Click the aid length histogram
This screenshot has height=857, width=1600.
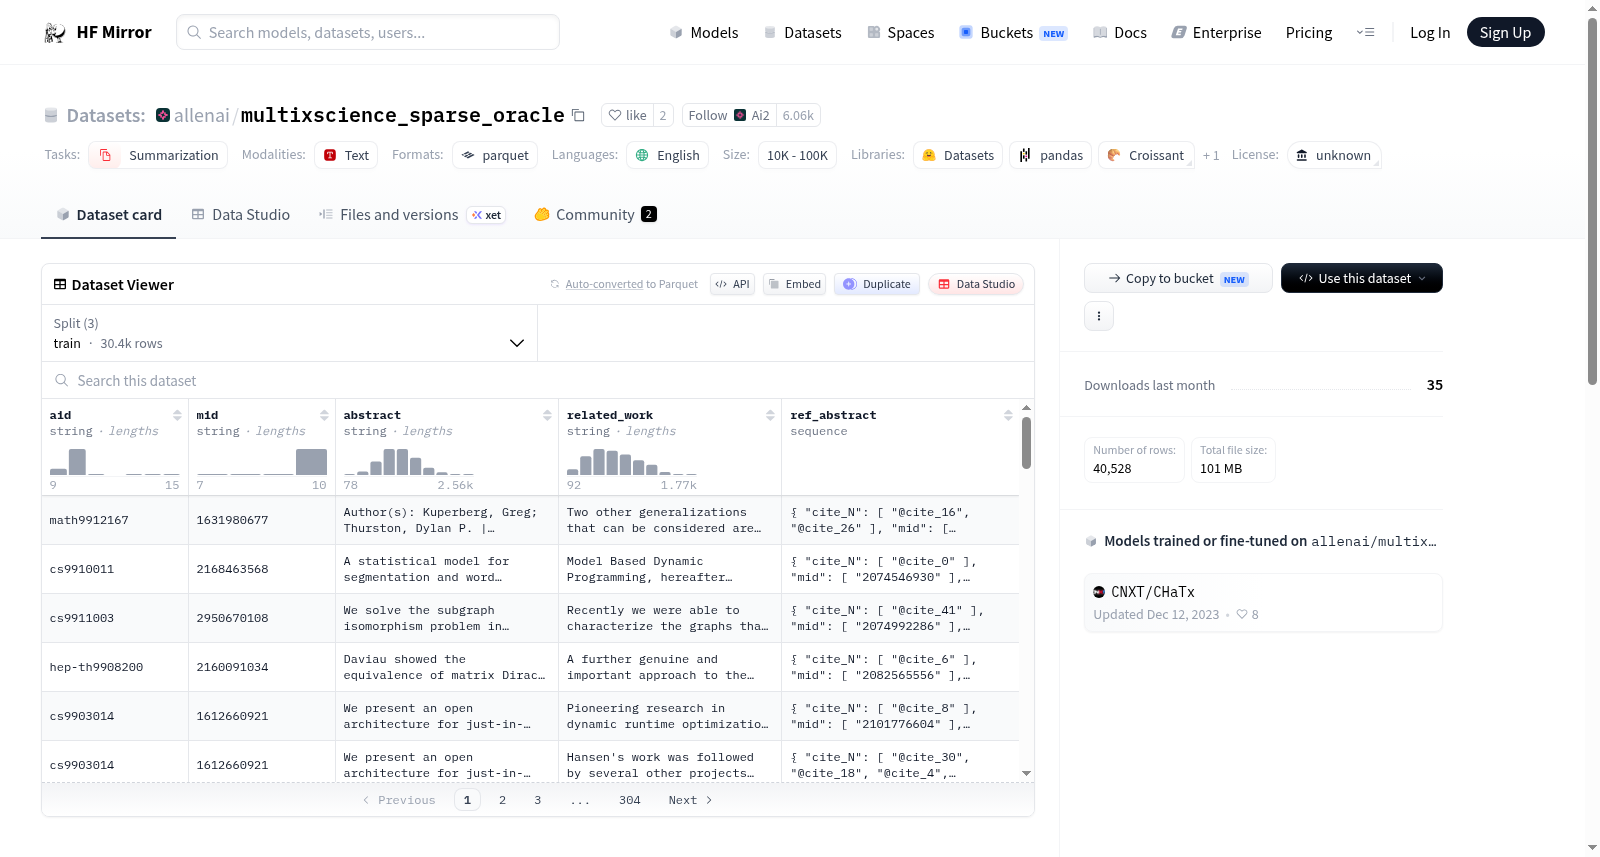(114, 461)
